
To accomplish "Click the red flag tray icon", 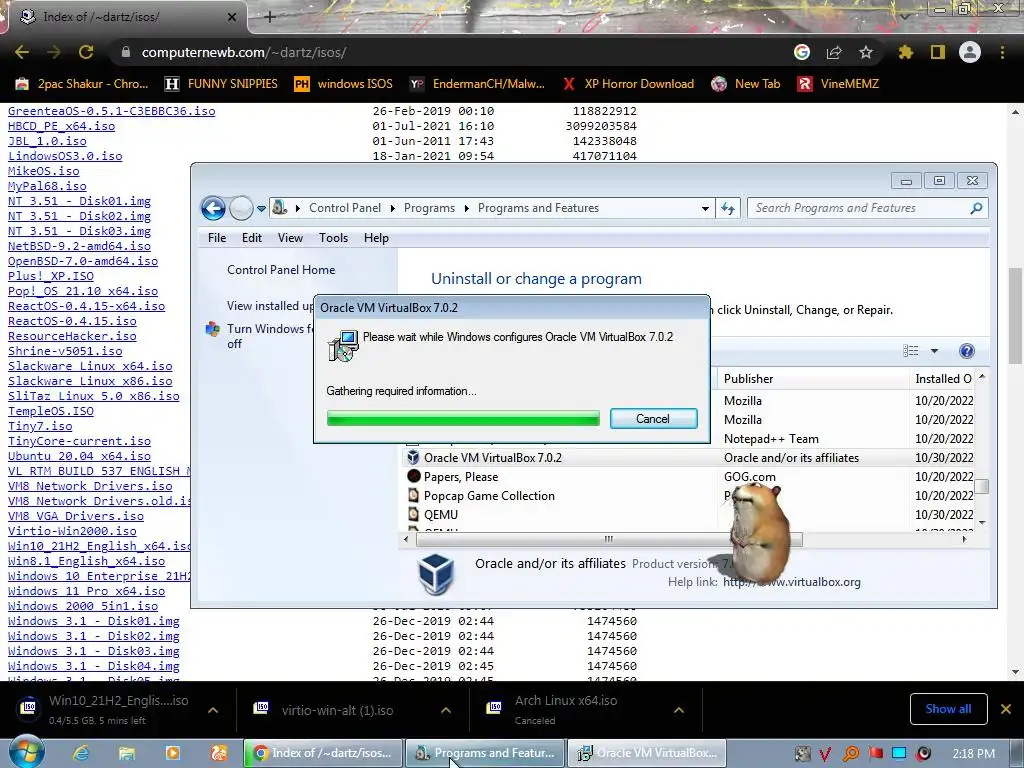I will tap(875, 754).
